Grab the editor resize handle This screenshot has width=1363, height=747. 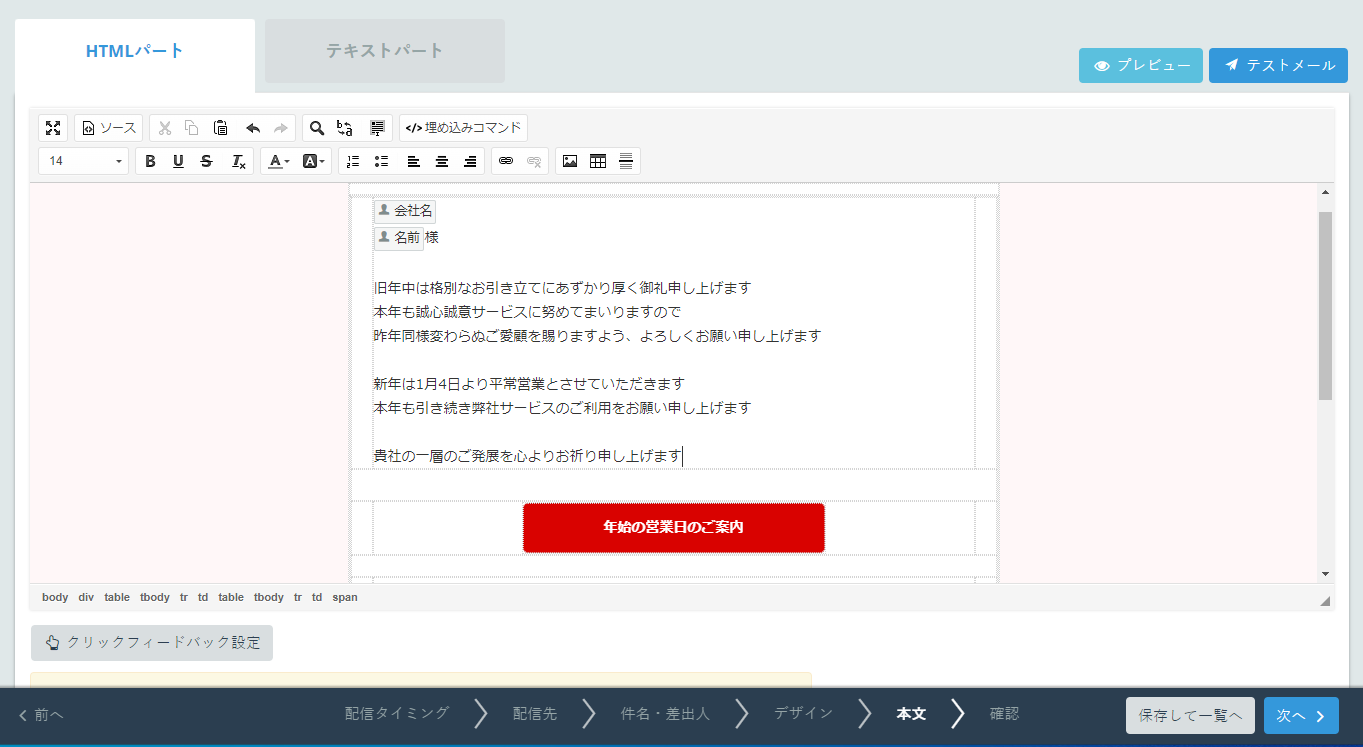click(x=1325, y=601)
